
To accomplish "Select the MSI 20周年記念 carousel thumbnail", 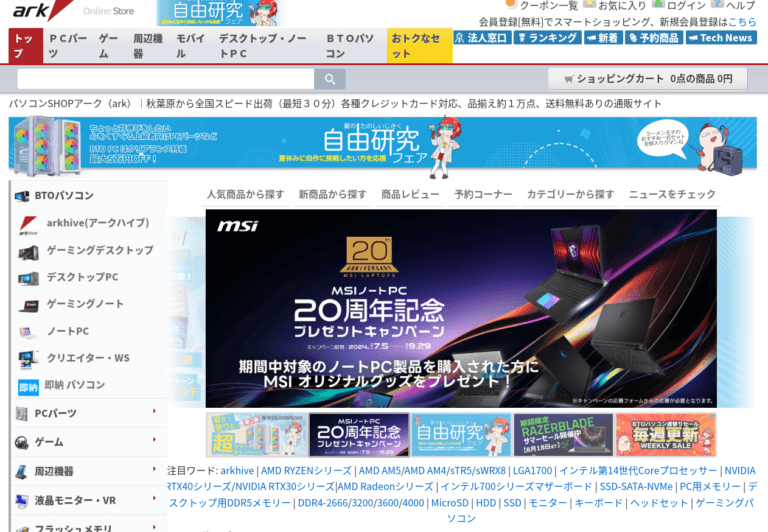I will [x=359, y=435].
